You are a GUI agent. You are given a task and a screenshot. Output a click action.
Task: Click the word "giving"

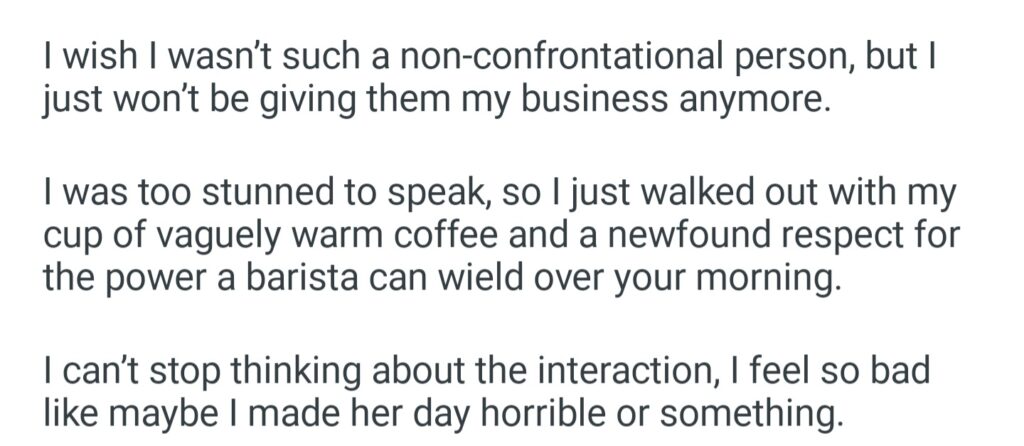coord(266,102)
